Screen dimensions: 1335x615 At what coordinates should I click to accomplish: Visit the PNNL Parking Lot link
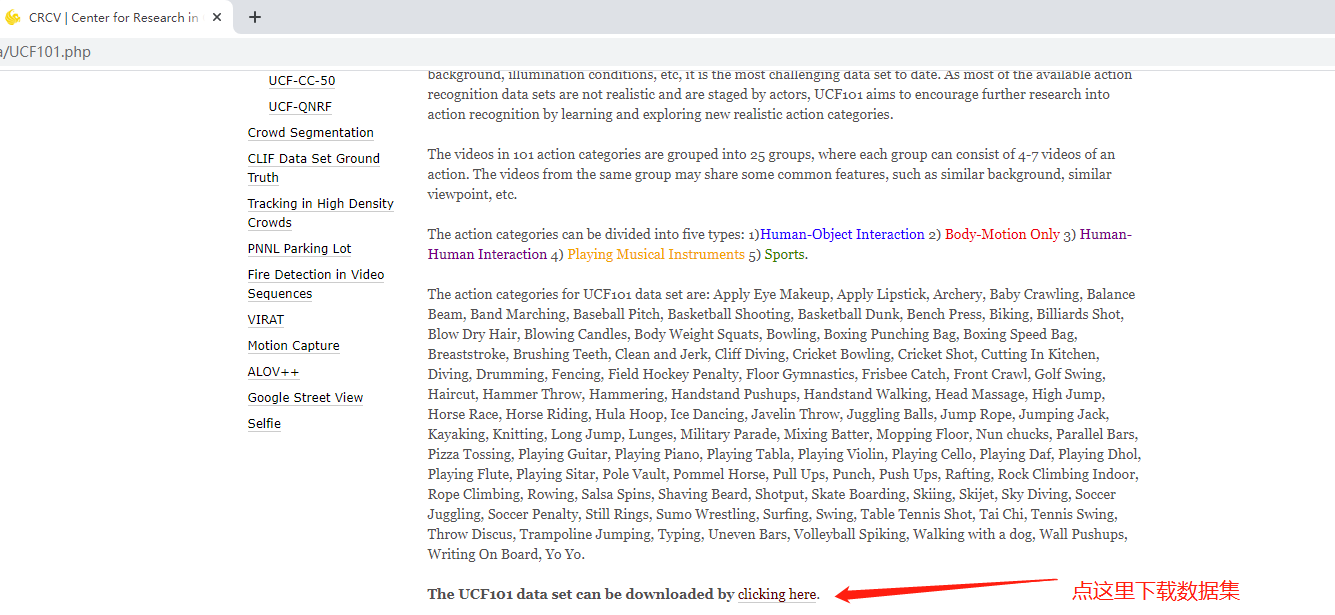pyautogui.click(x=300, y=249)
